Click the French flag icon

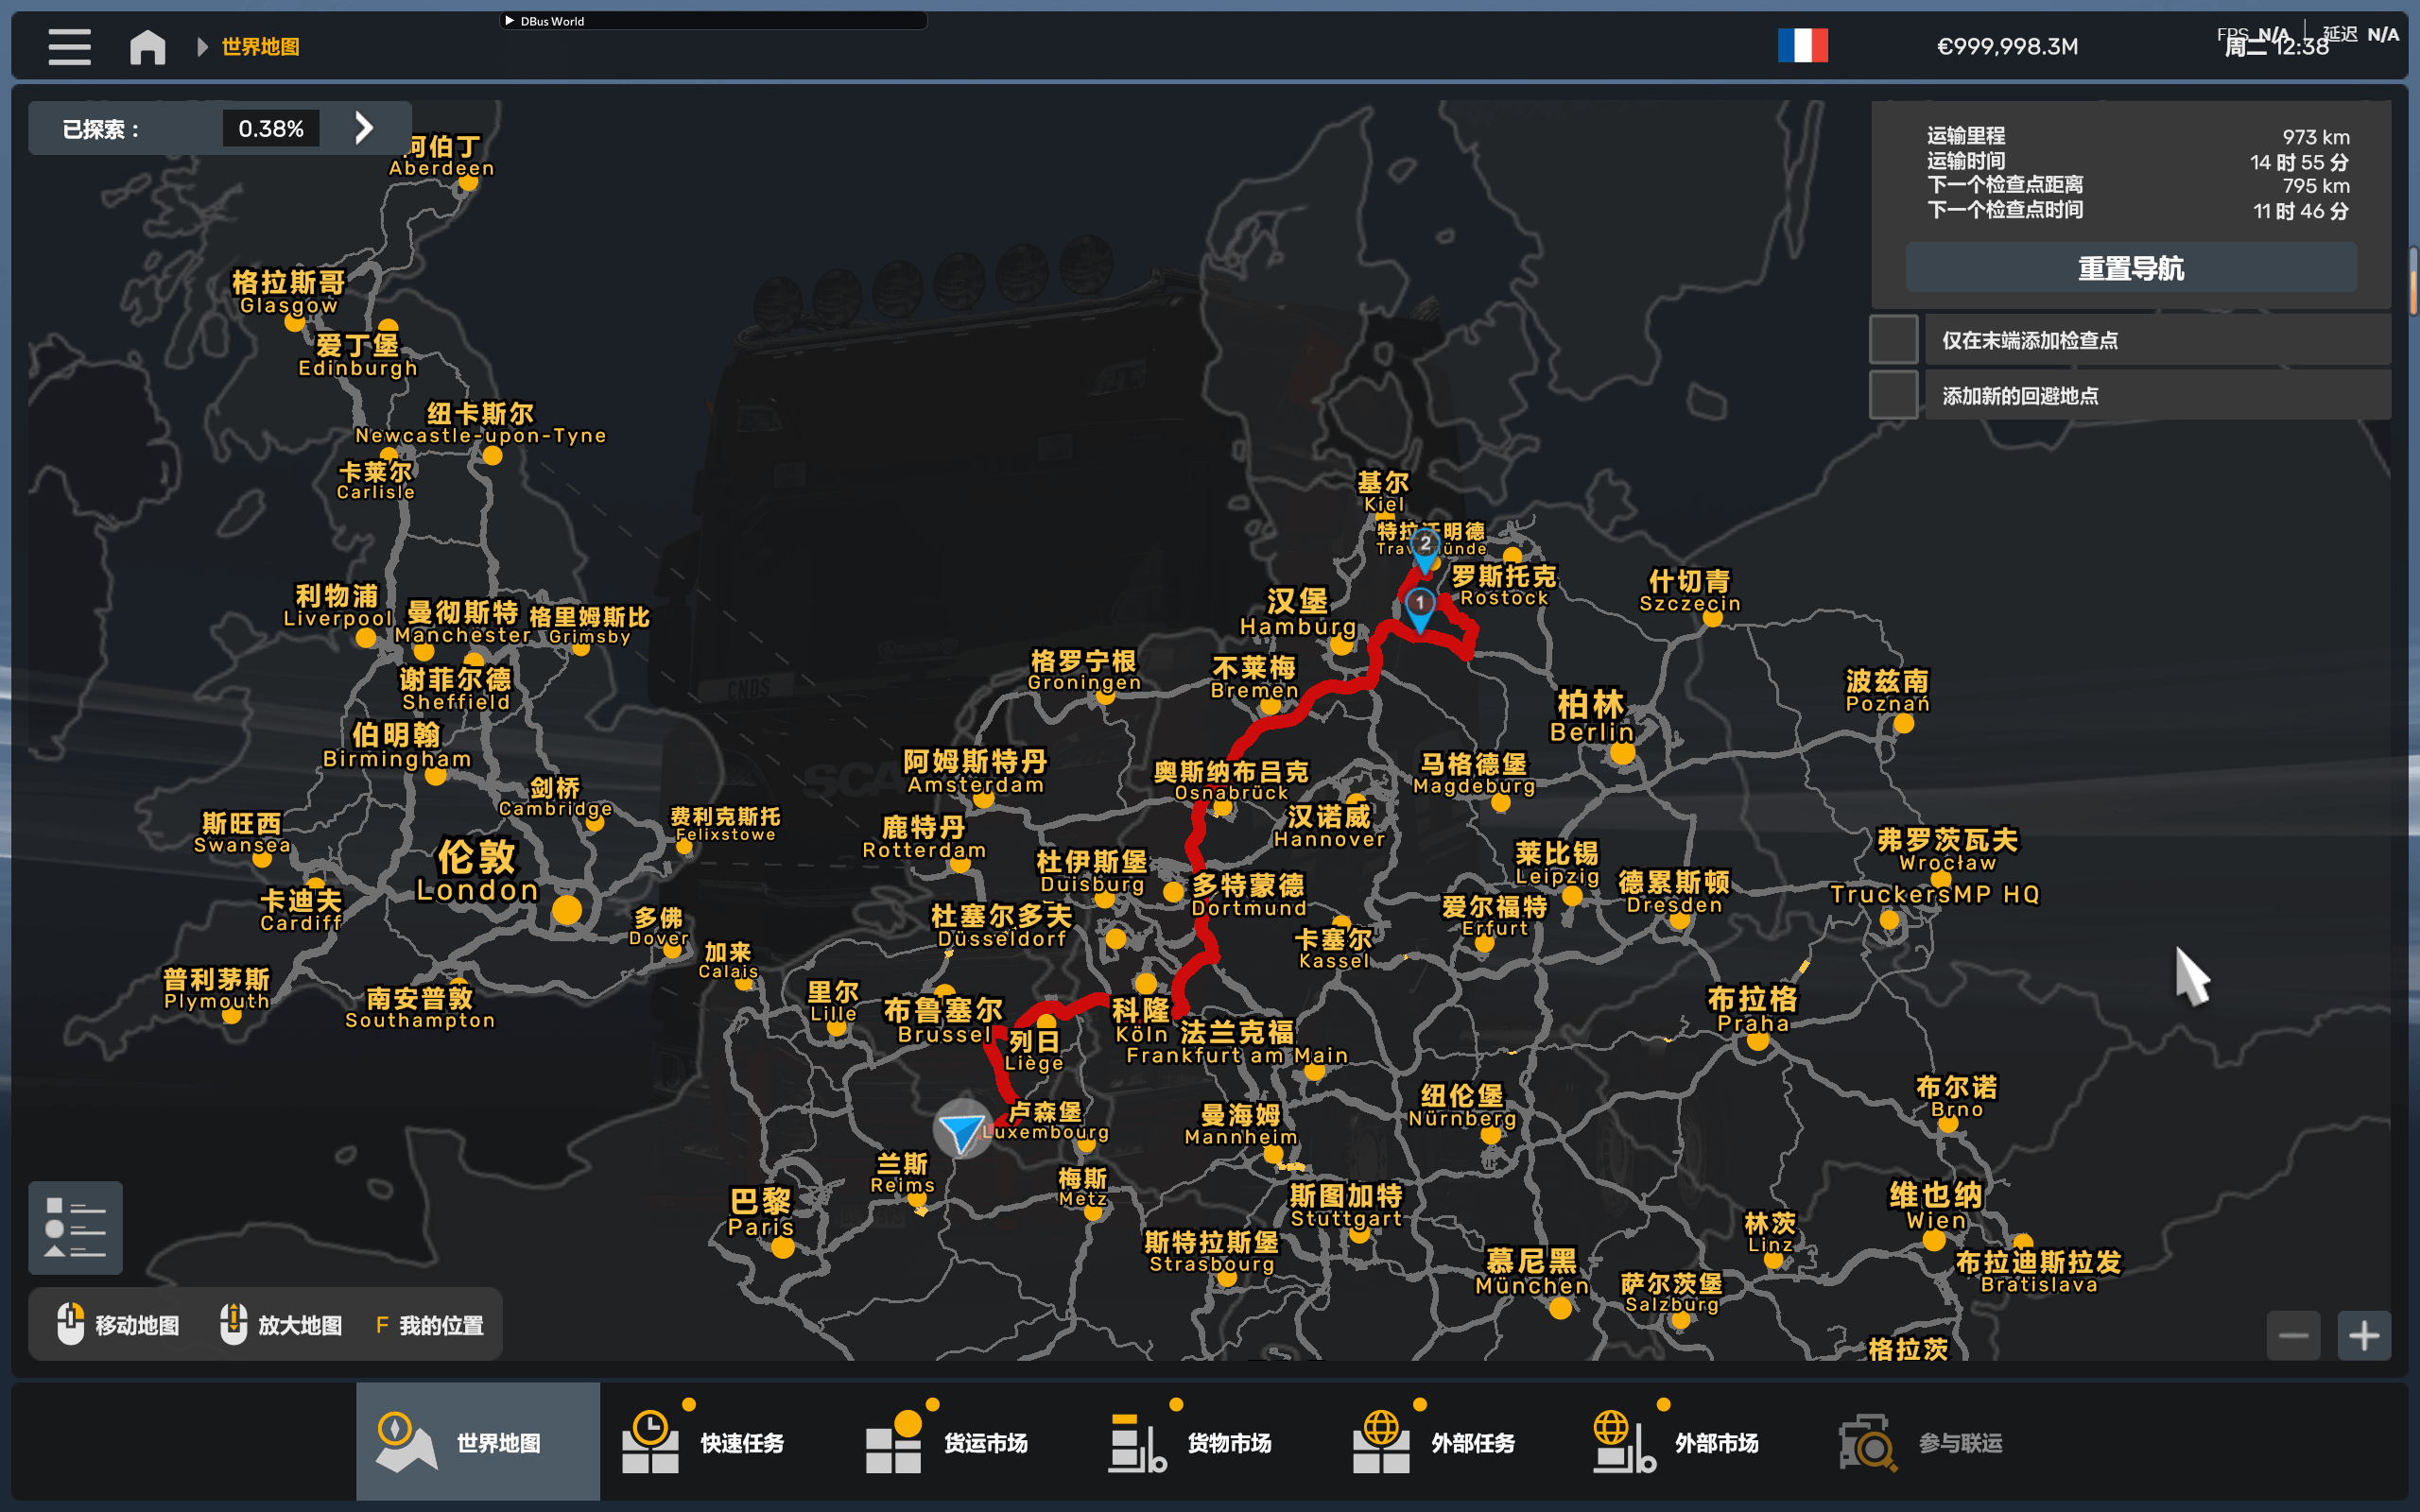pyautogui.click(x=1802, y=46)
